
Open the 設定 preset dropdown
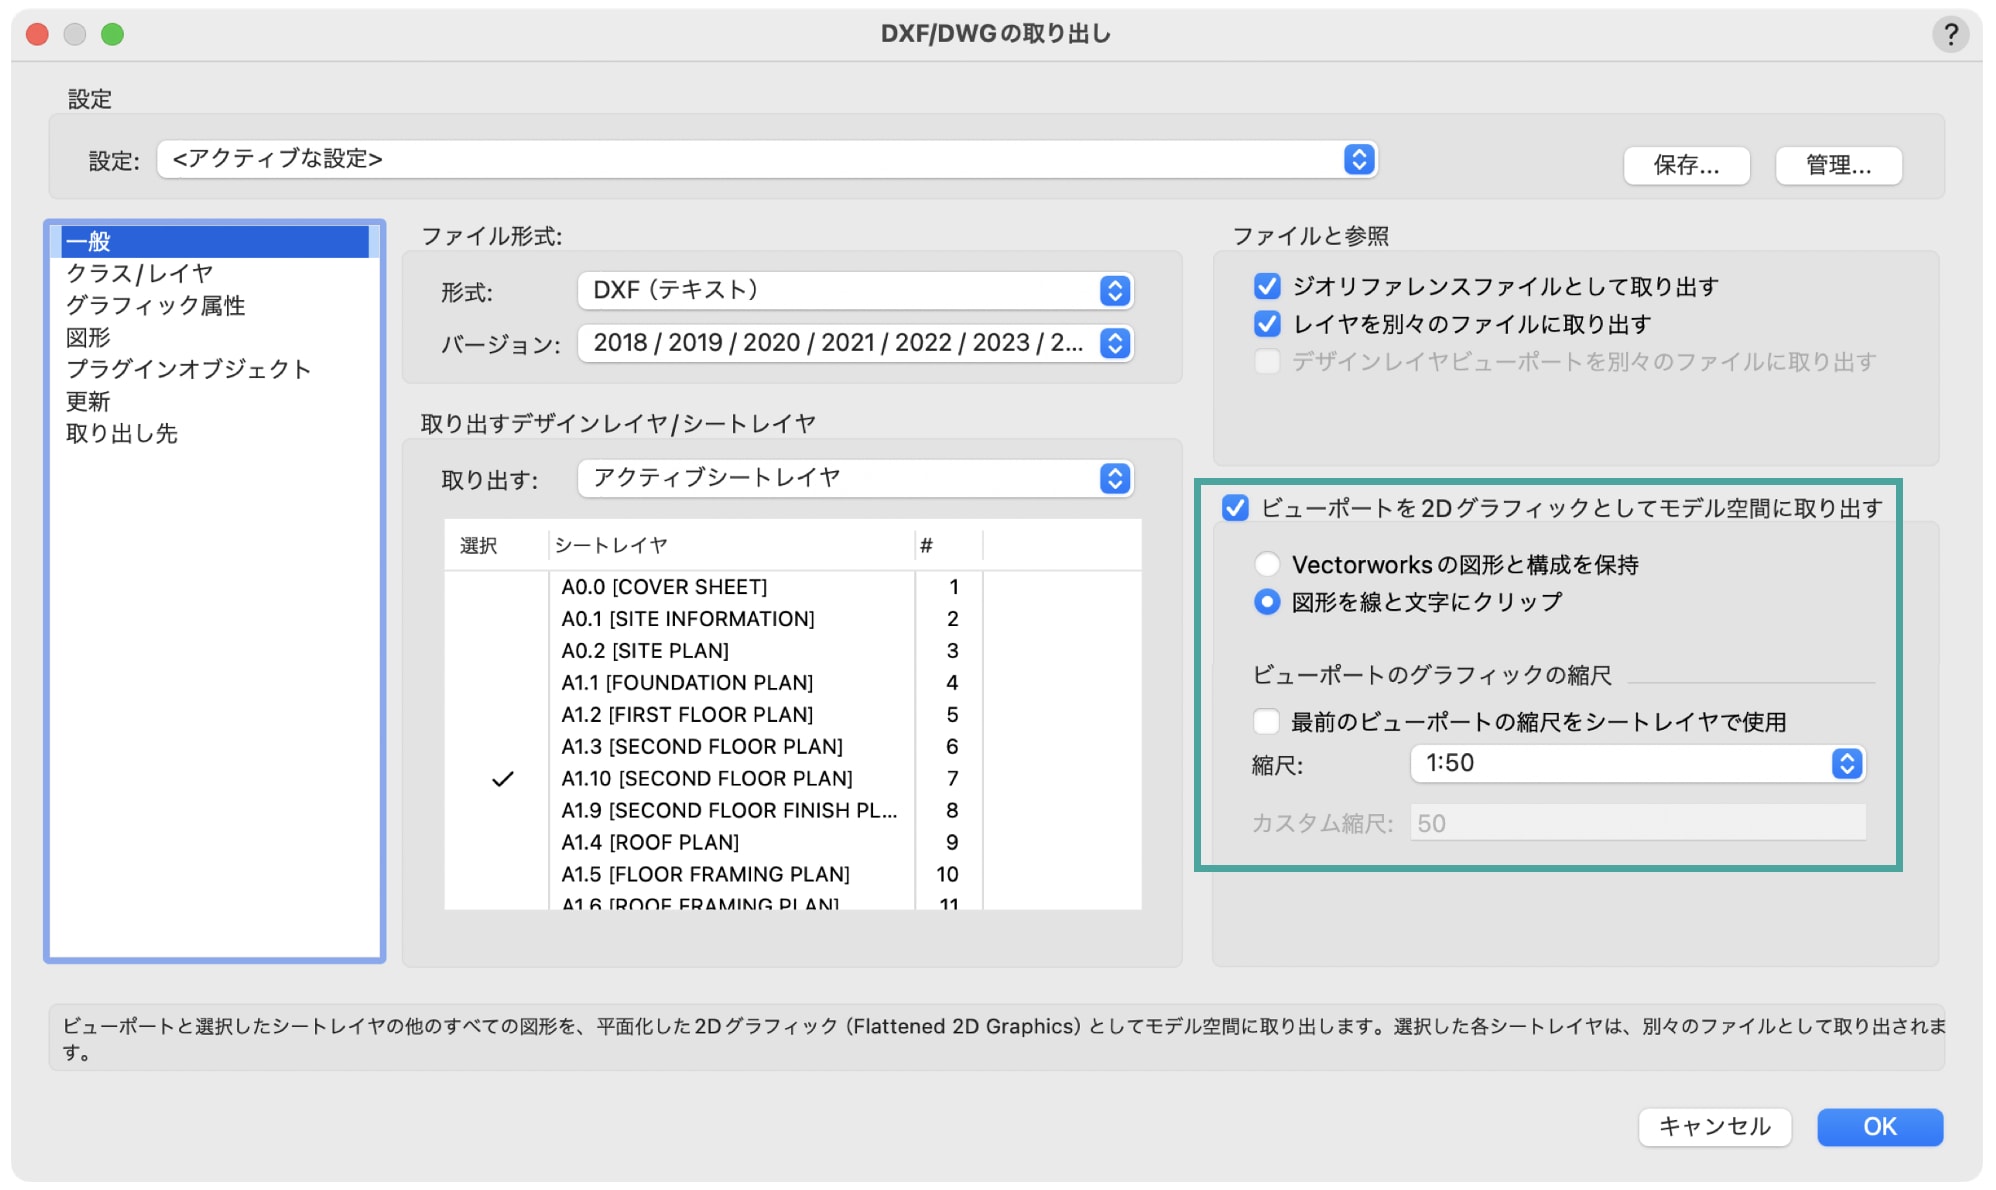coord(767,159)
